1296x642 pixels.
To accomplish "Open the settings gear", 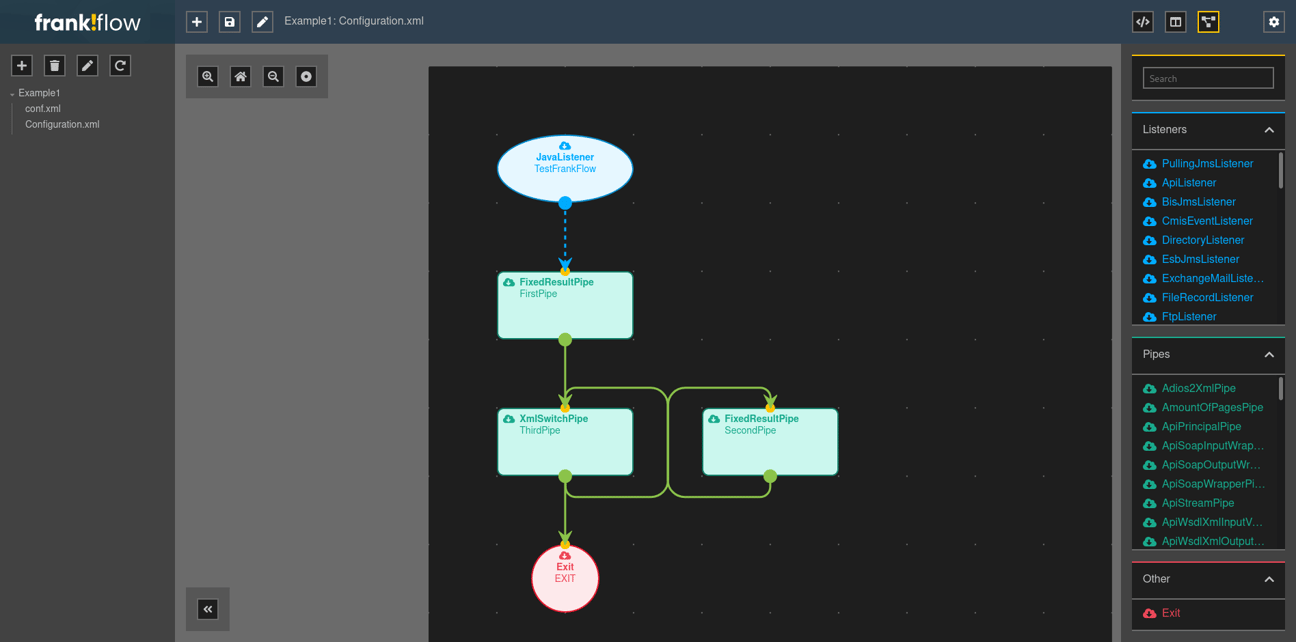I will click(1273, 21).
